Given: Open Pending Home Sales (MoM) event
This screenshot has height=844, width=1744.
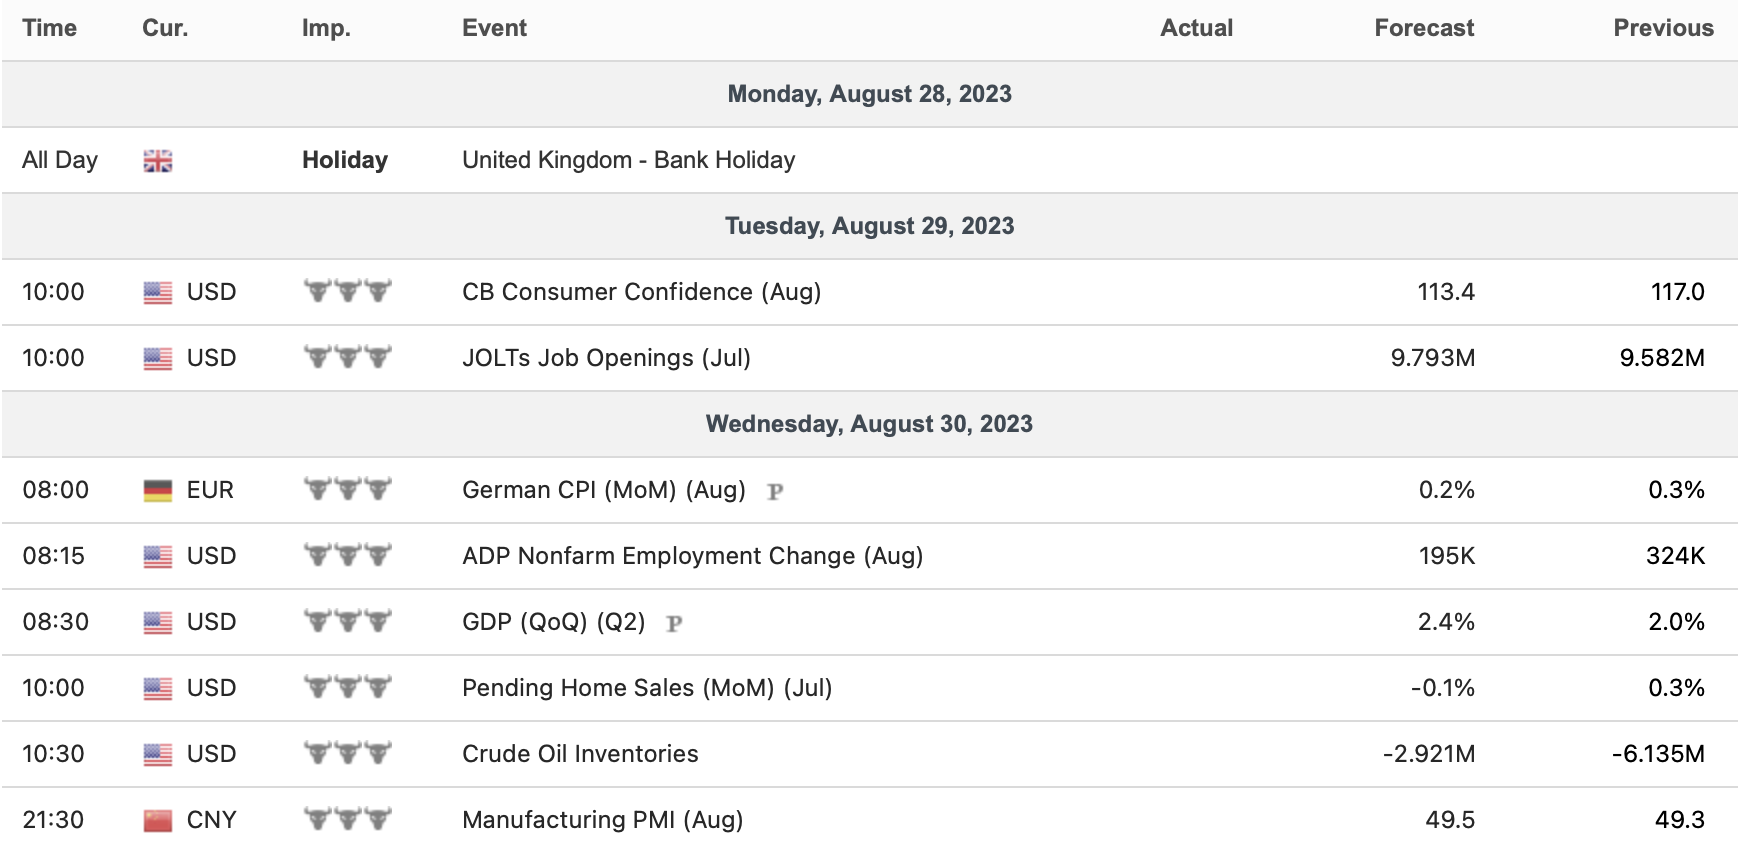Looking at the screenshot, I should pos(646,688).
